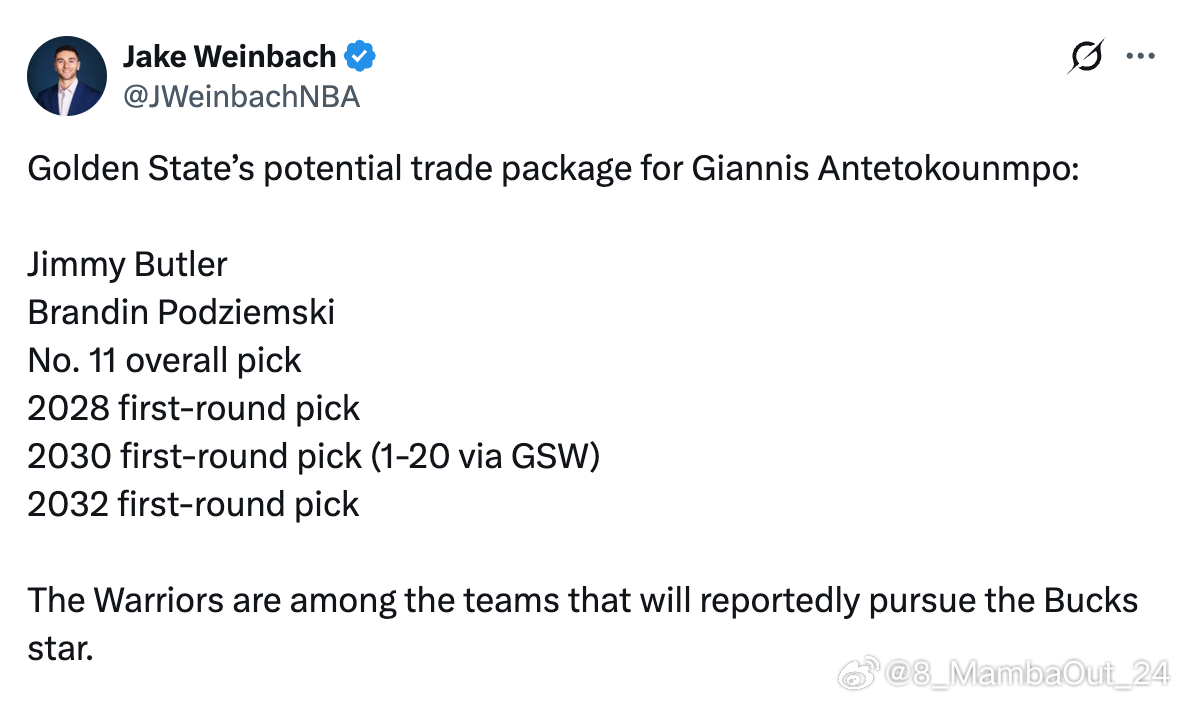The height and width of the screenshot is (702, 1180).
Task: Click the 2032 first-round pick line
Action: click(x=193, y=504)
